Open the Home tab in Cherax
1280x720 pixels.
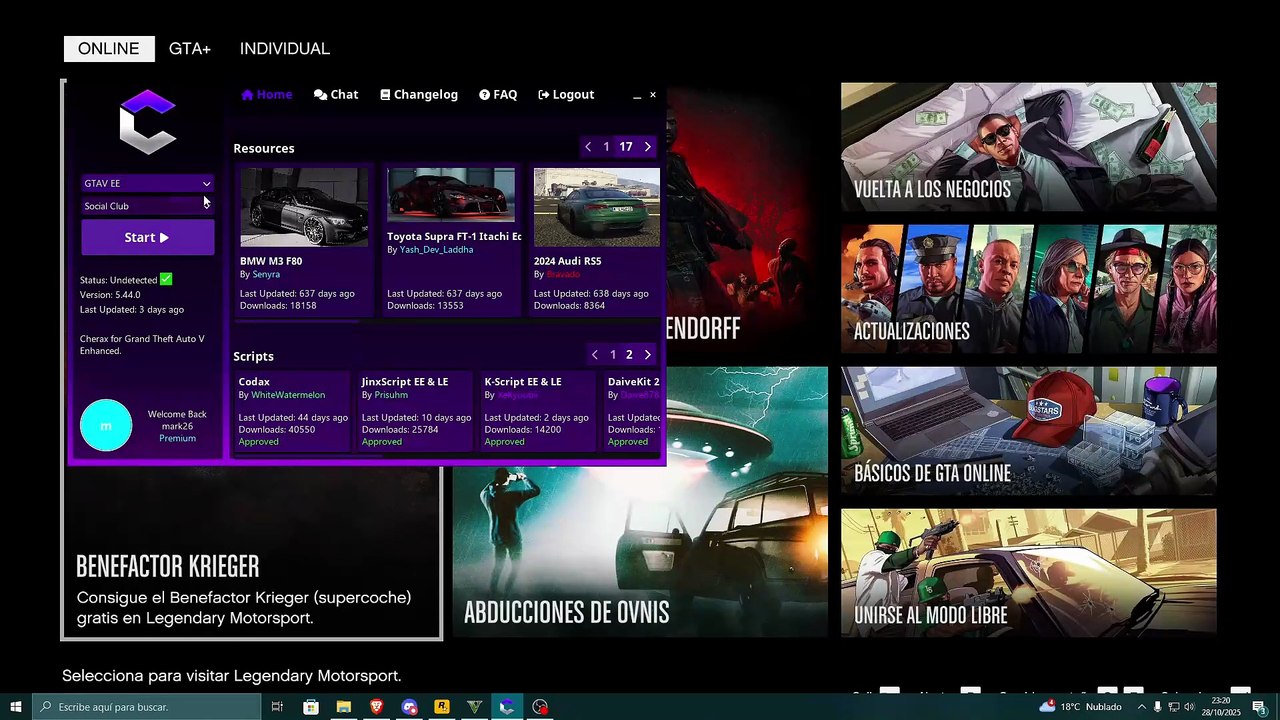267,94
